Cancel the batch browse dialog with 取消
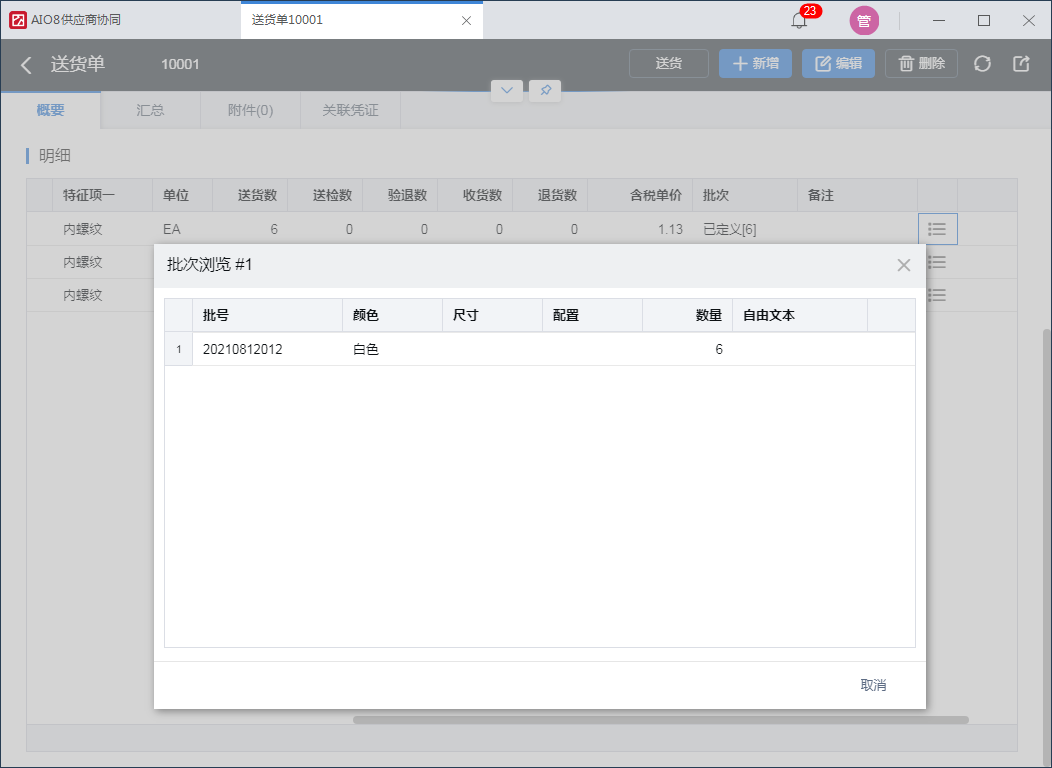Image resolution: width=1052 pixels, height=768 pixels. pyautogui.click(x=874, y=685)
